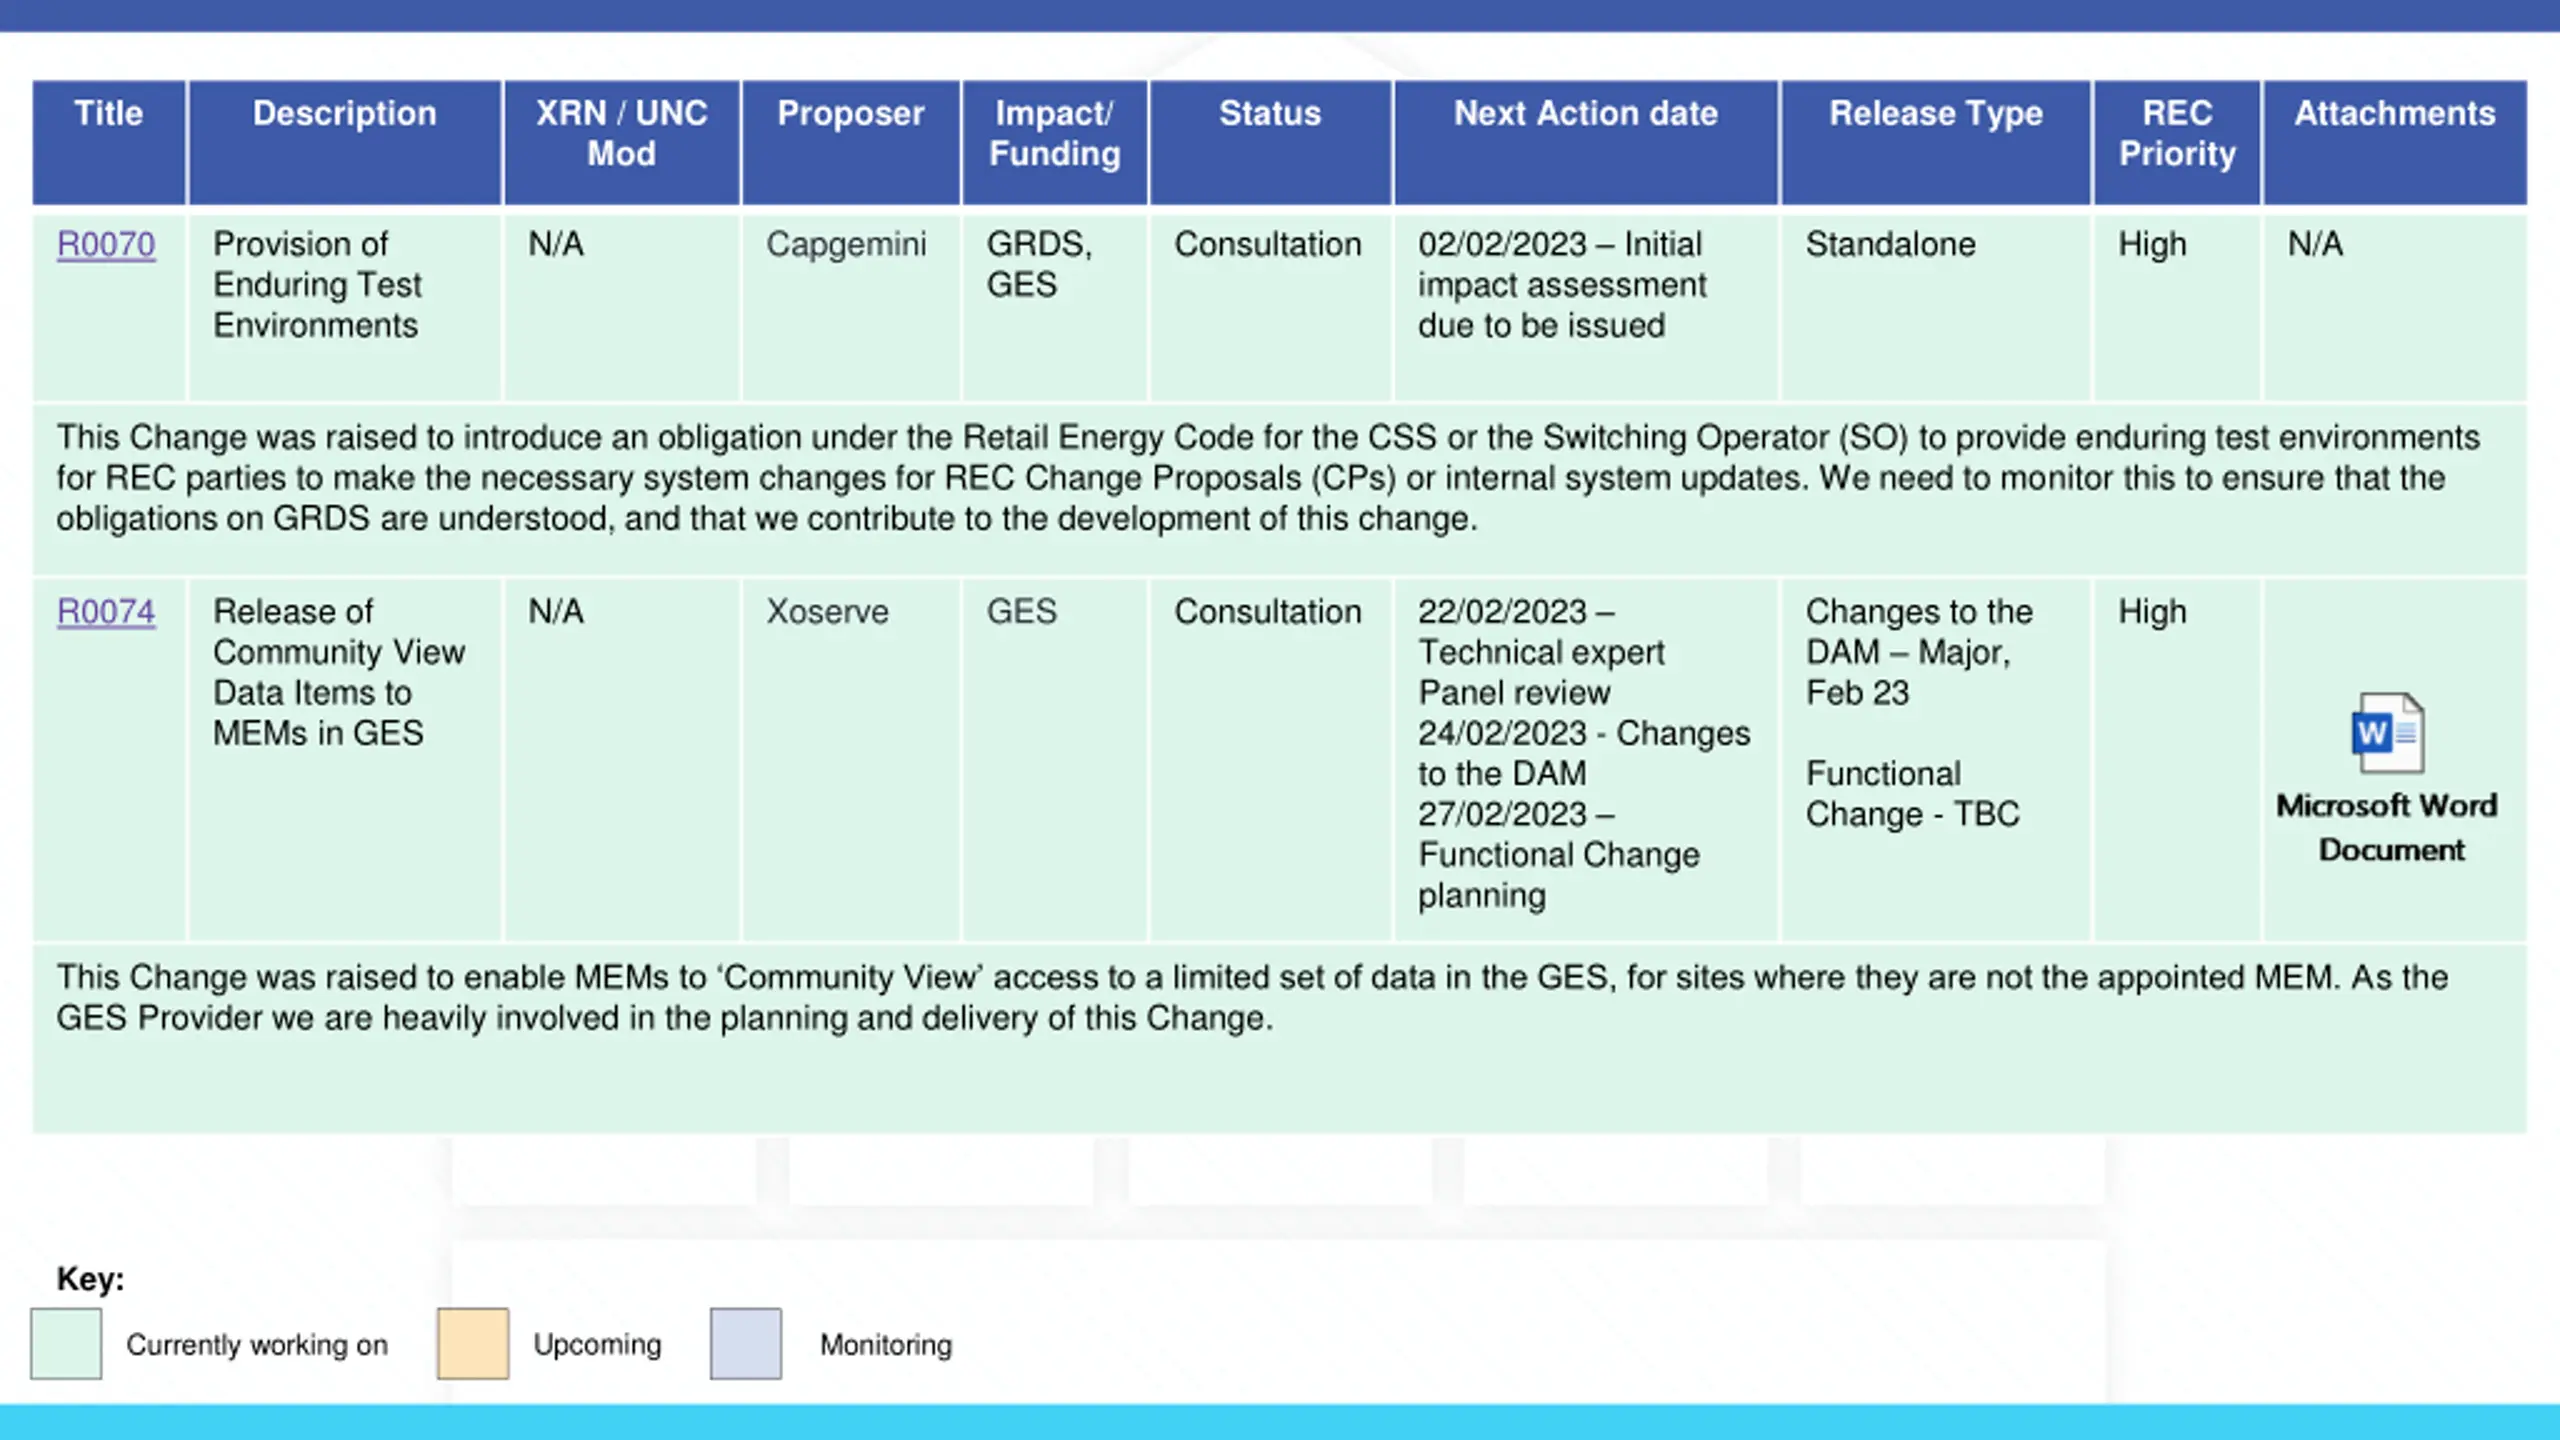Viewport: 2560px width, 1440px height.
Task: Select the Title column header
Action: point(109,142)
